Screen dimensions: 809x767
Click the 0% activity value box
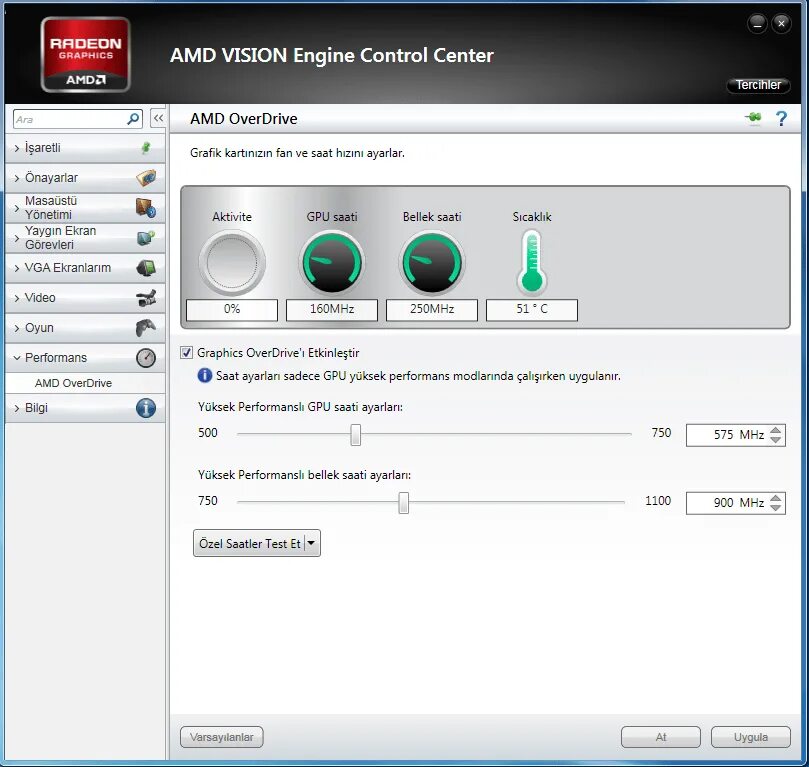[x=232, y=309]
